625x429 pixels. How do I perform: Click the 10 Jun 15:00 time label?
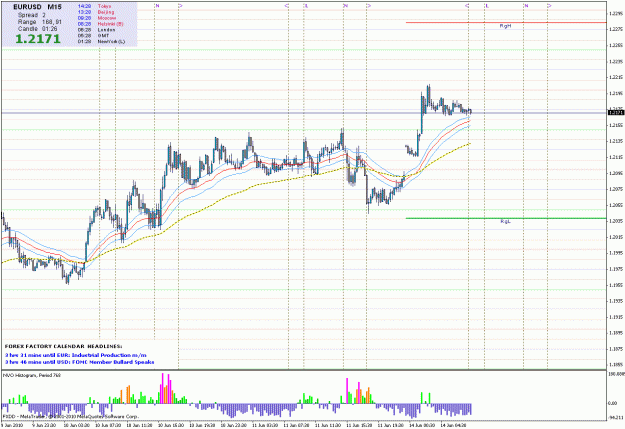(x=171, y=425)
